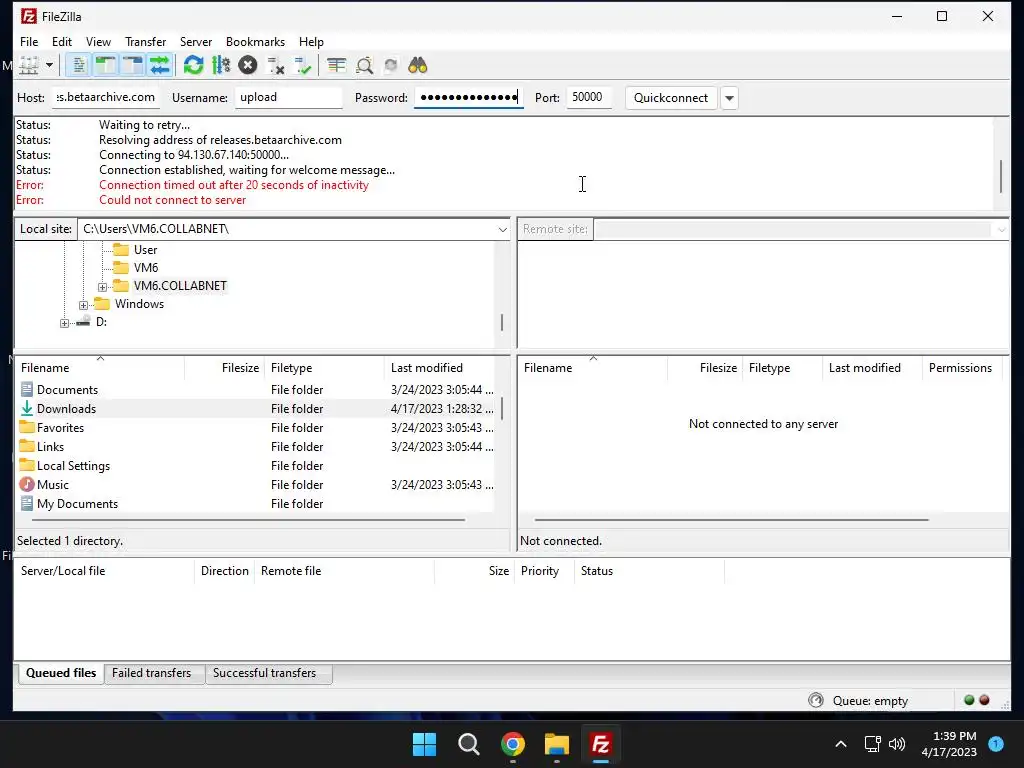This screenshot has width=1024, height=768.
Task: Select the Favorites folder row
Action: pos(255,428)
